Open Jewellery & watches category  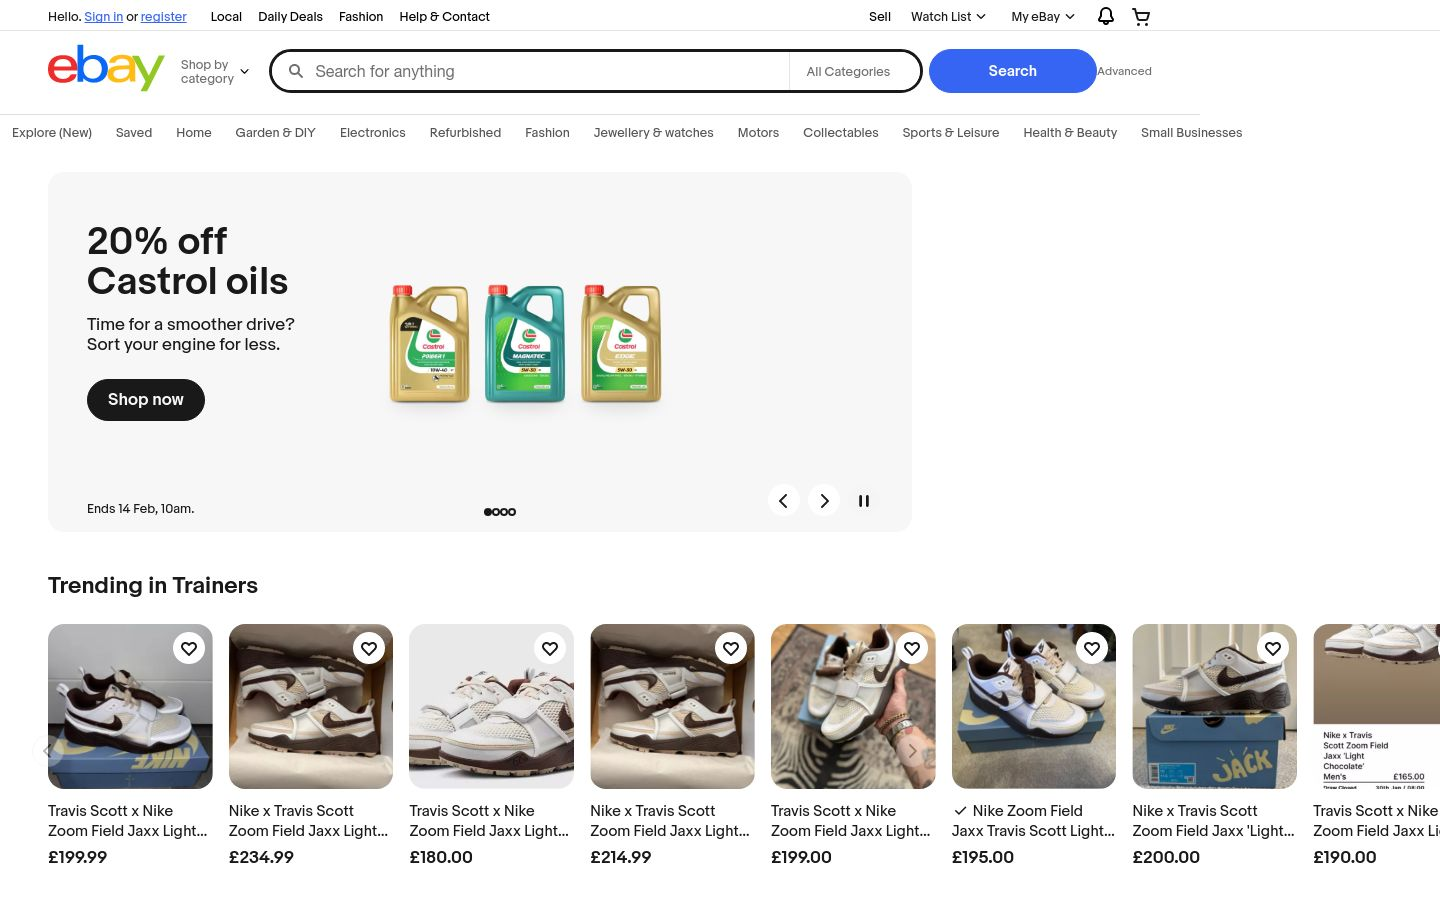pos(653,133)
